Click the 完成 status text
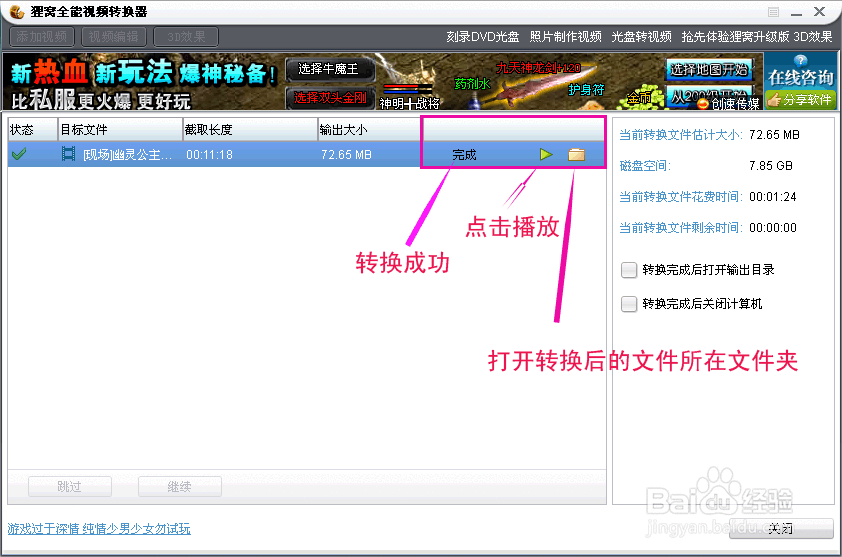The width and height of the screenshot is (842, 557). [464, 155]
